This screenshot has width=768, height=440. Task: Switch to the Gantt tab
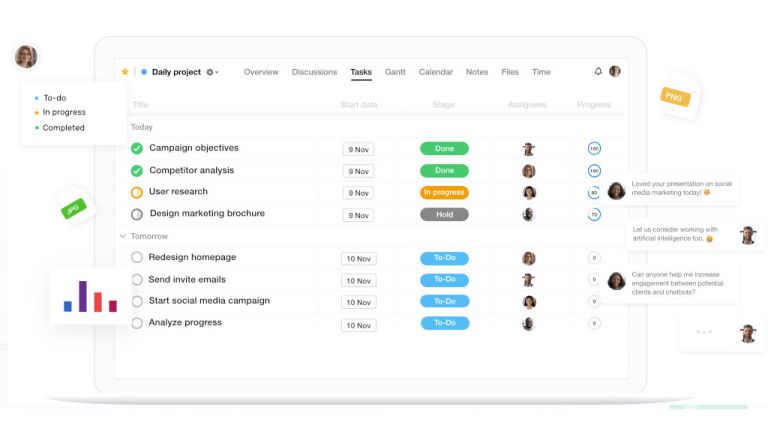coord(395,72)
